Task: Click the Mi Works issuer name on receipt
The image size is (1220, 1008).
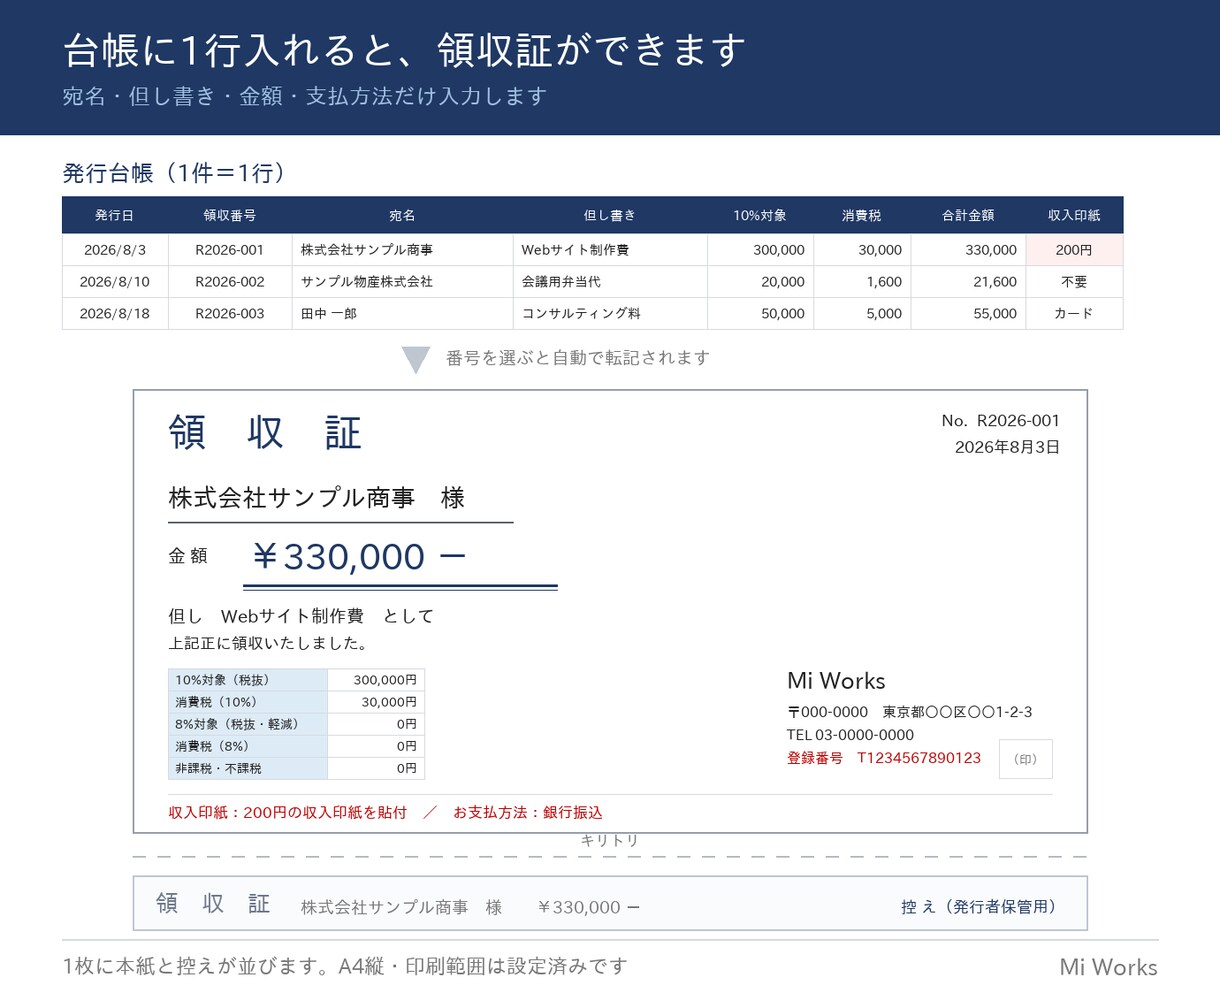Action: [x=836, y=681]
